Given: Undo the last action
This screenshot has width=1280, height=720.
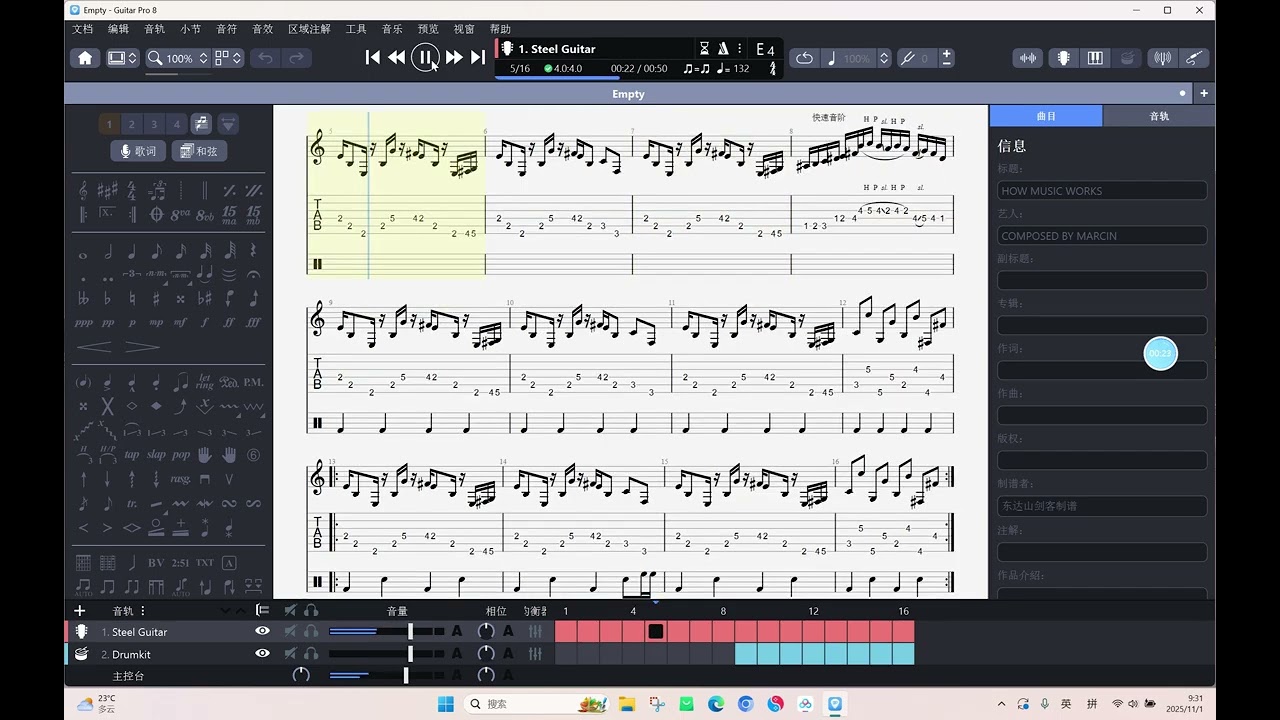Looking at the screenshot, I should pos(265,58).
